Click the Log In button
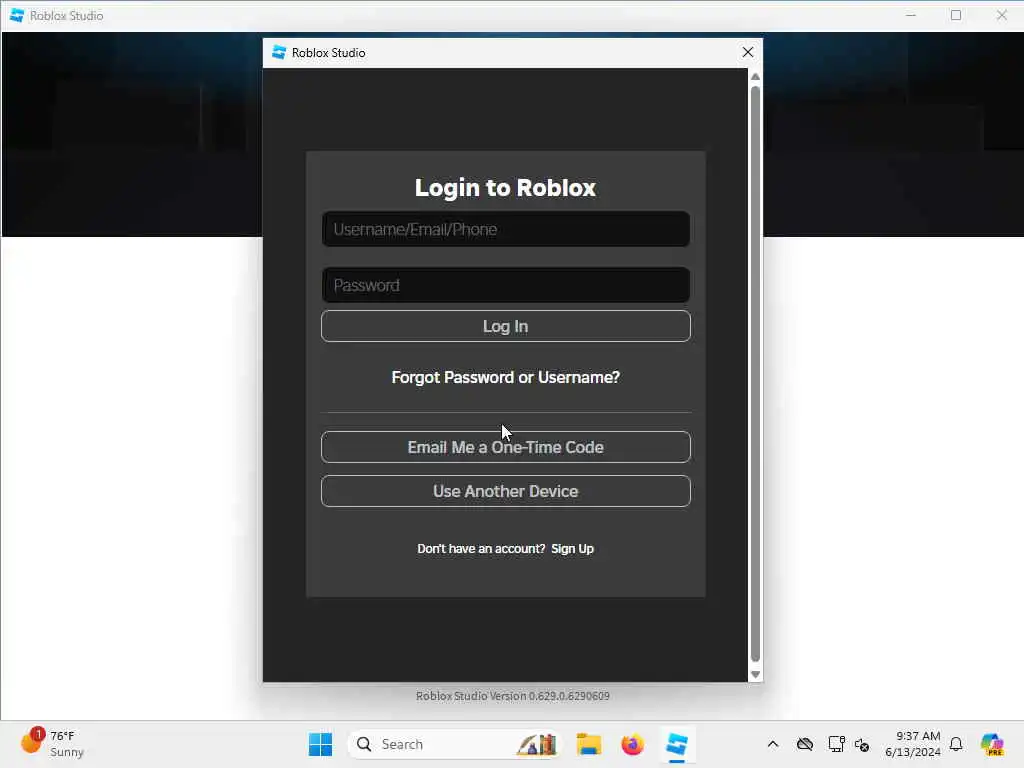 [505, 326]
